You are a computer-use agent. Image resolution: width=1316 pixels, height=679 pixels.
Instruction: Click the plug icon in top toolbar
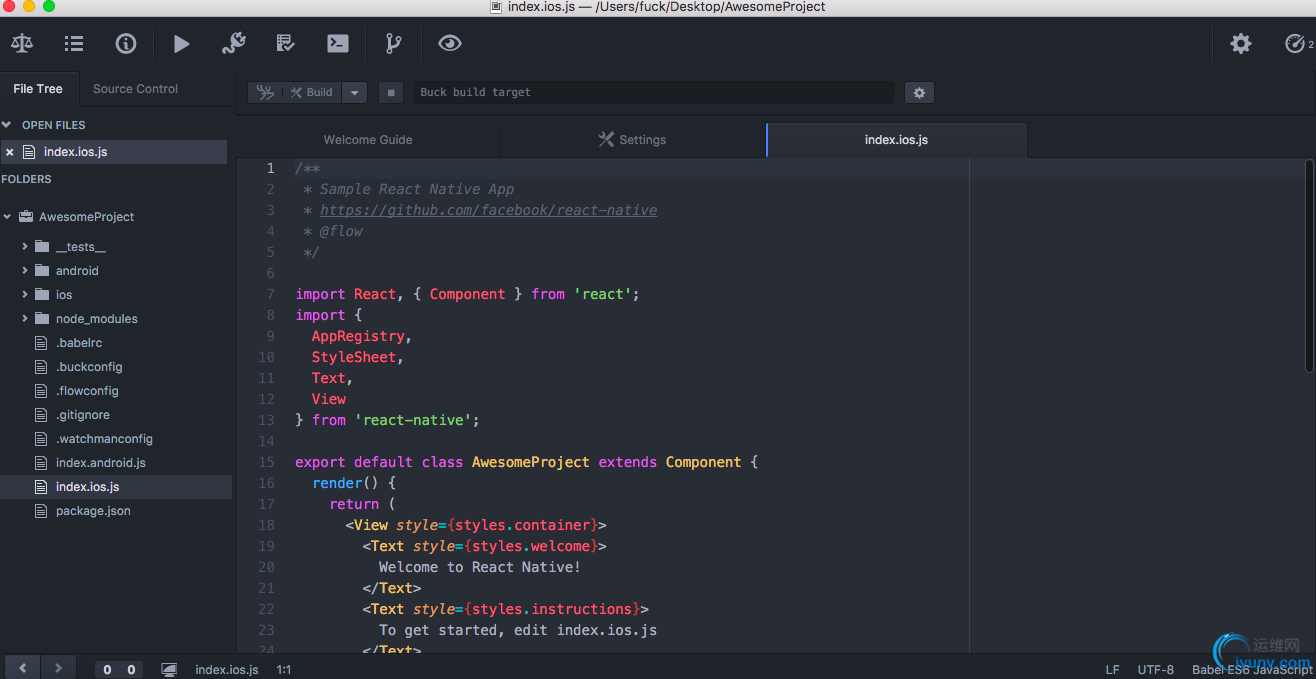(x=233, y=44)
